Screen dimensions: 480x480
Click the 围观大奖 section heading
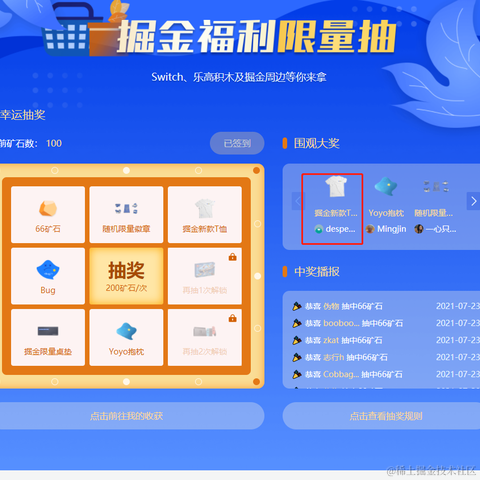(317, 143)
